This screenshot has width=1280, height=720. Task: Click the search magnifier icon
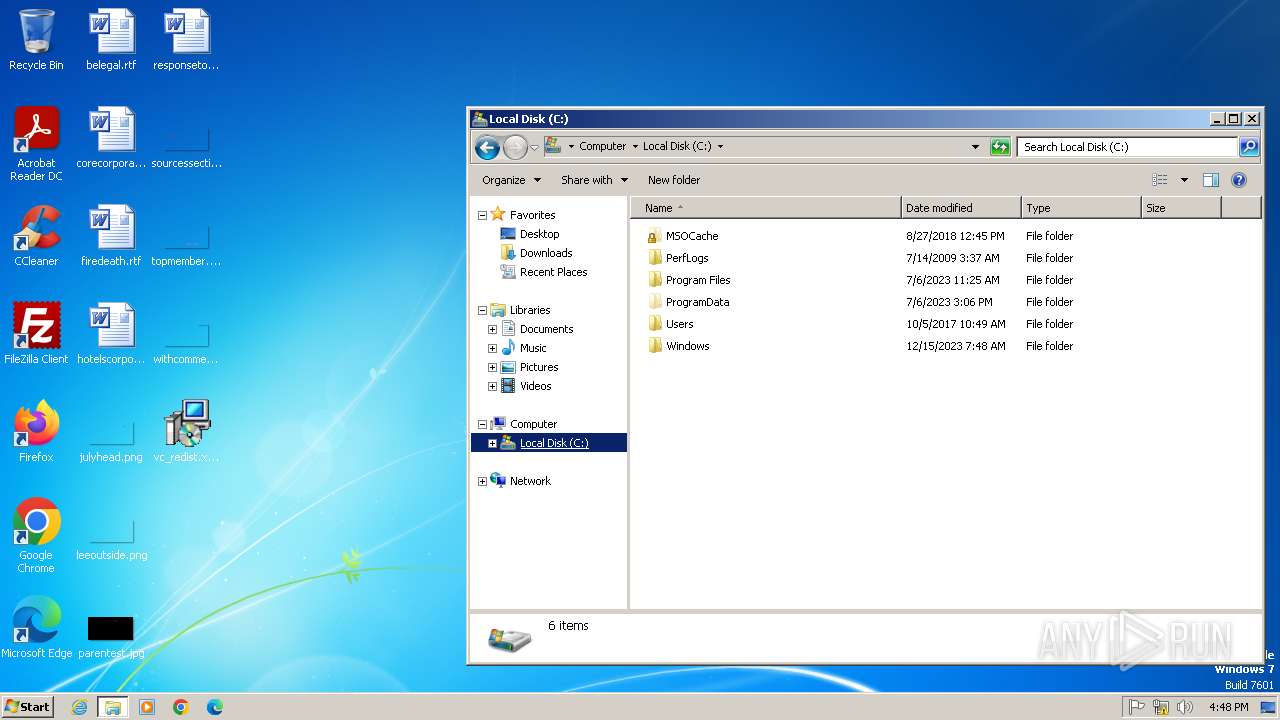[1249, 147]
